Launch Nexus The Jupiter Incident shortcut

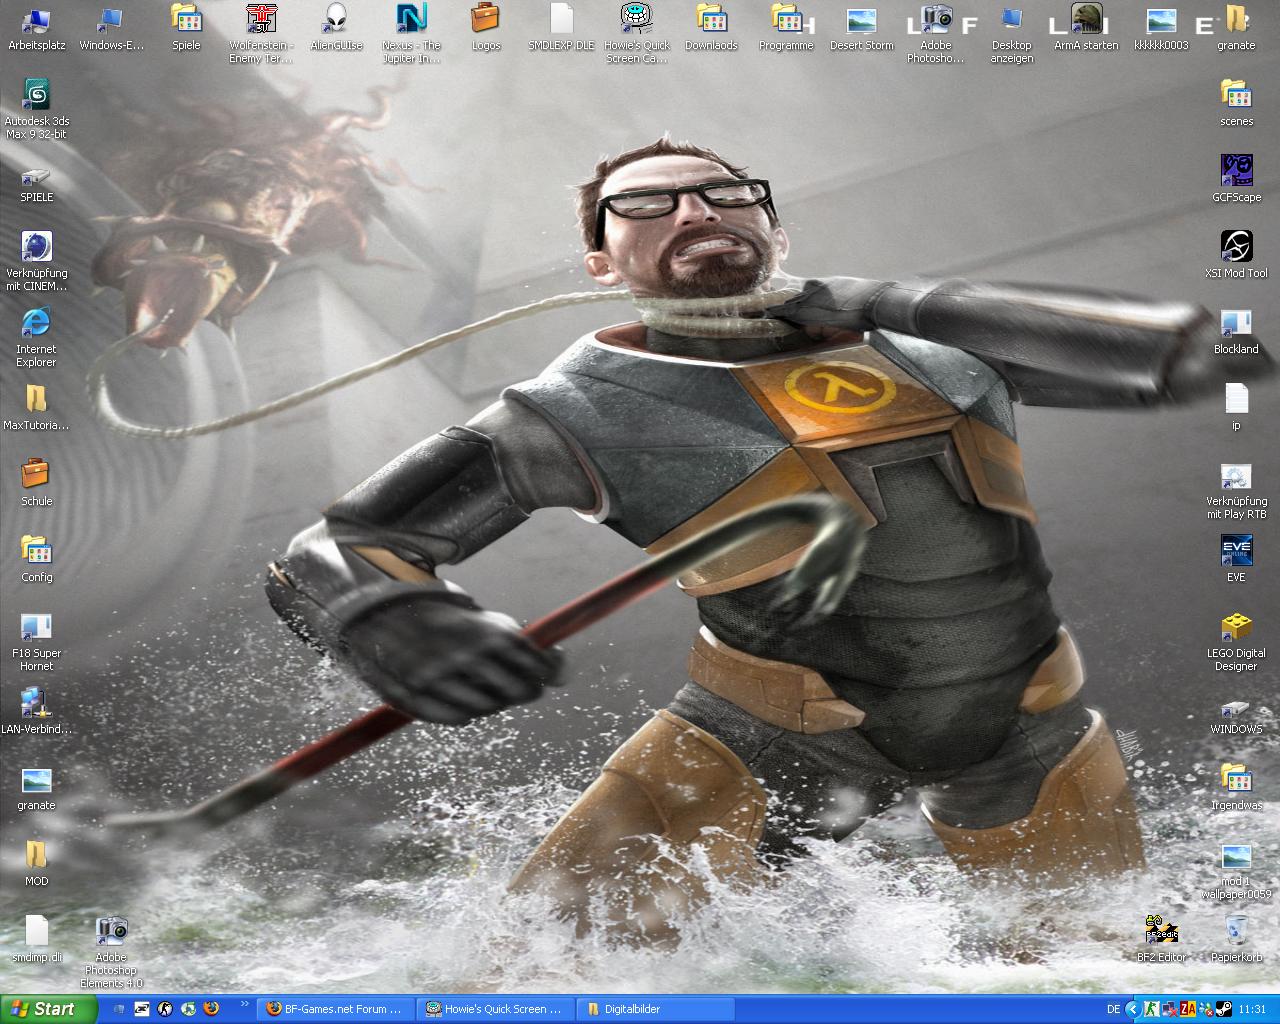[411, 33]
